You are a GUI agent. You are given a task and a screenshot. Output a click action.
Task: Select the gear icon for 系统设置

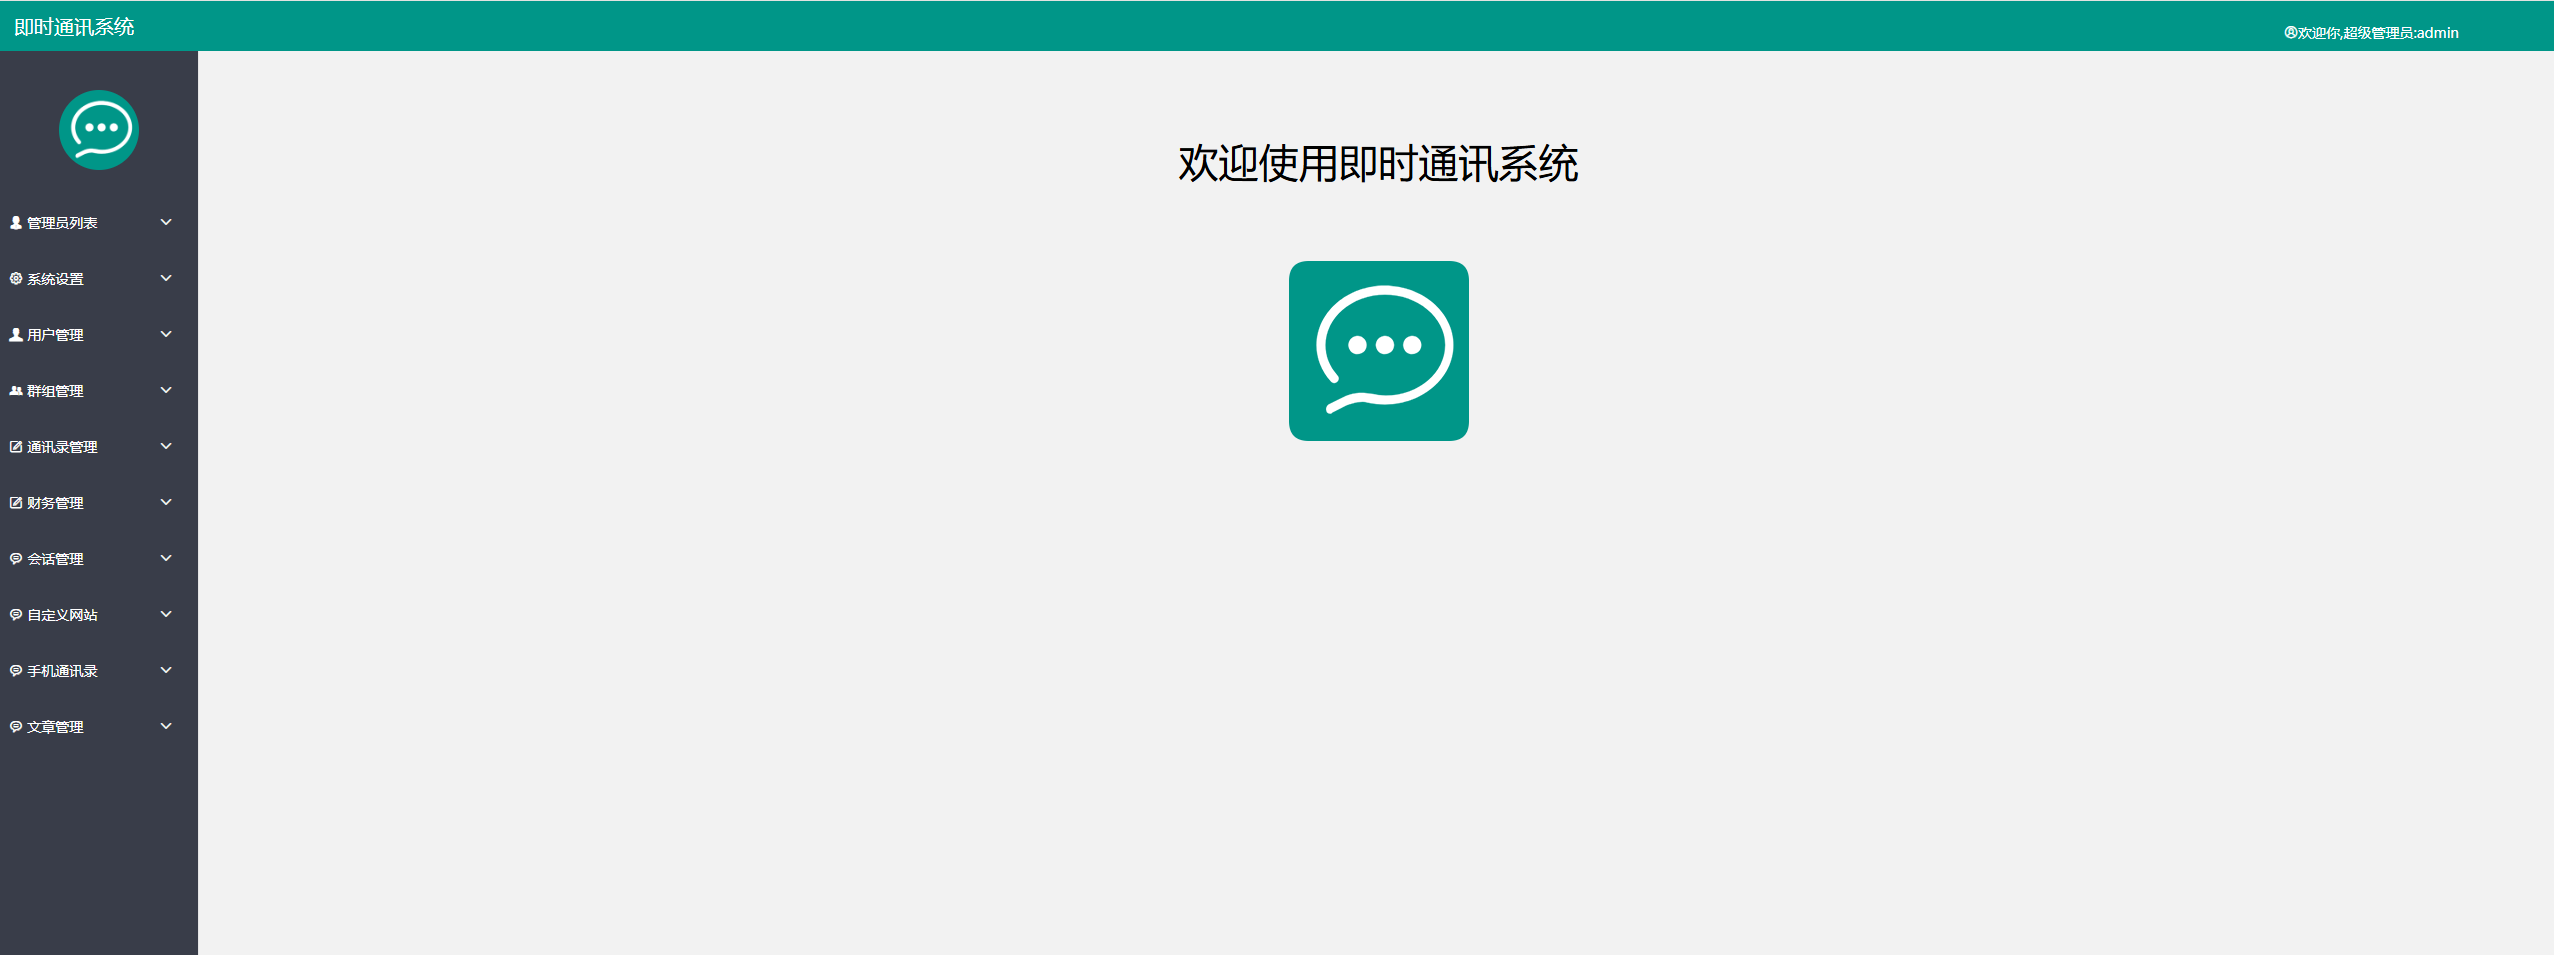tap(14, 278)
